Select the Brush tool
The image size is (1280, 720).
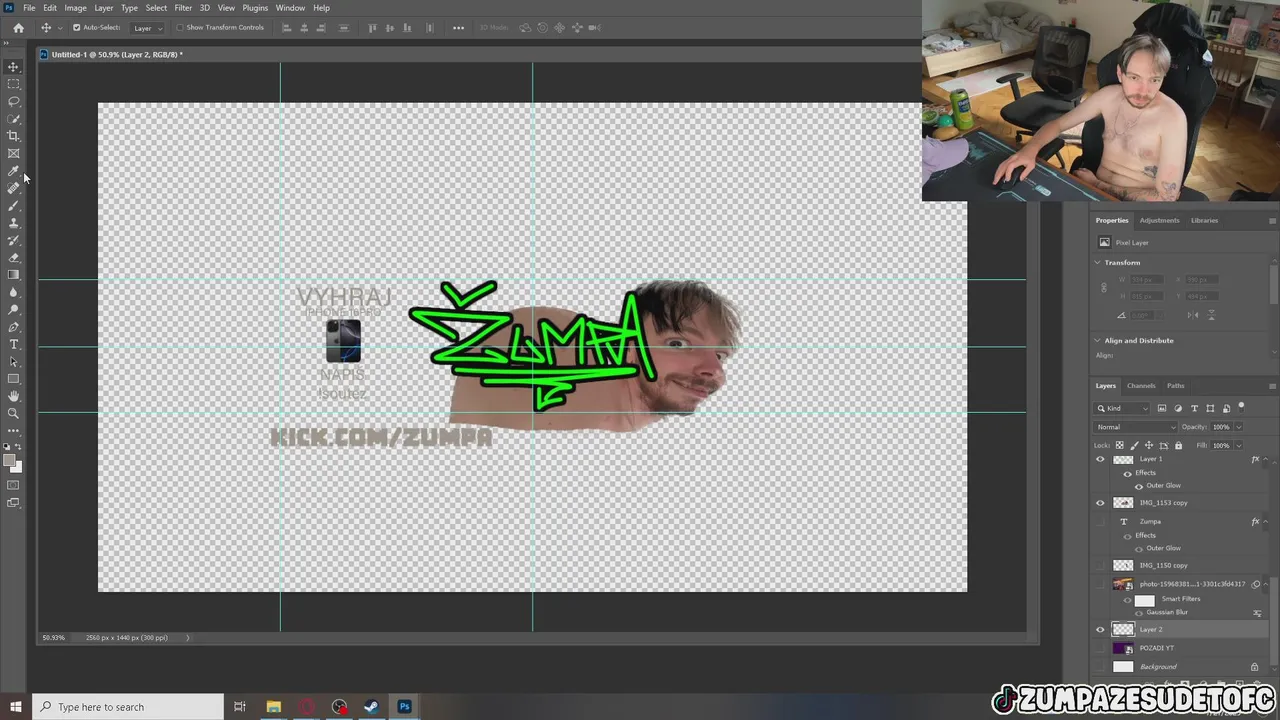[13, 205]
